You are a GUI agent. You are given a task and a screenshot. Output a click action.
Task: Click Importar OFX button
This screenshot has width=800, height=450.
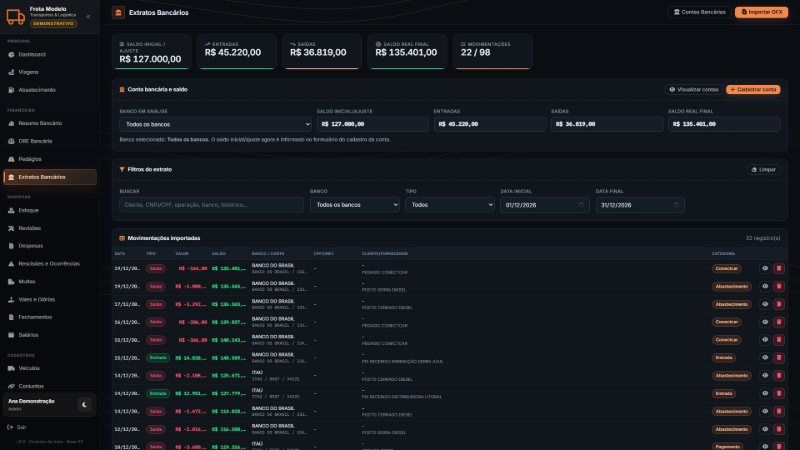pyautogui.click(x=761, y=12)
